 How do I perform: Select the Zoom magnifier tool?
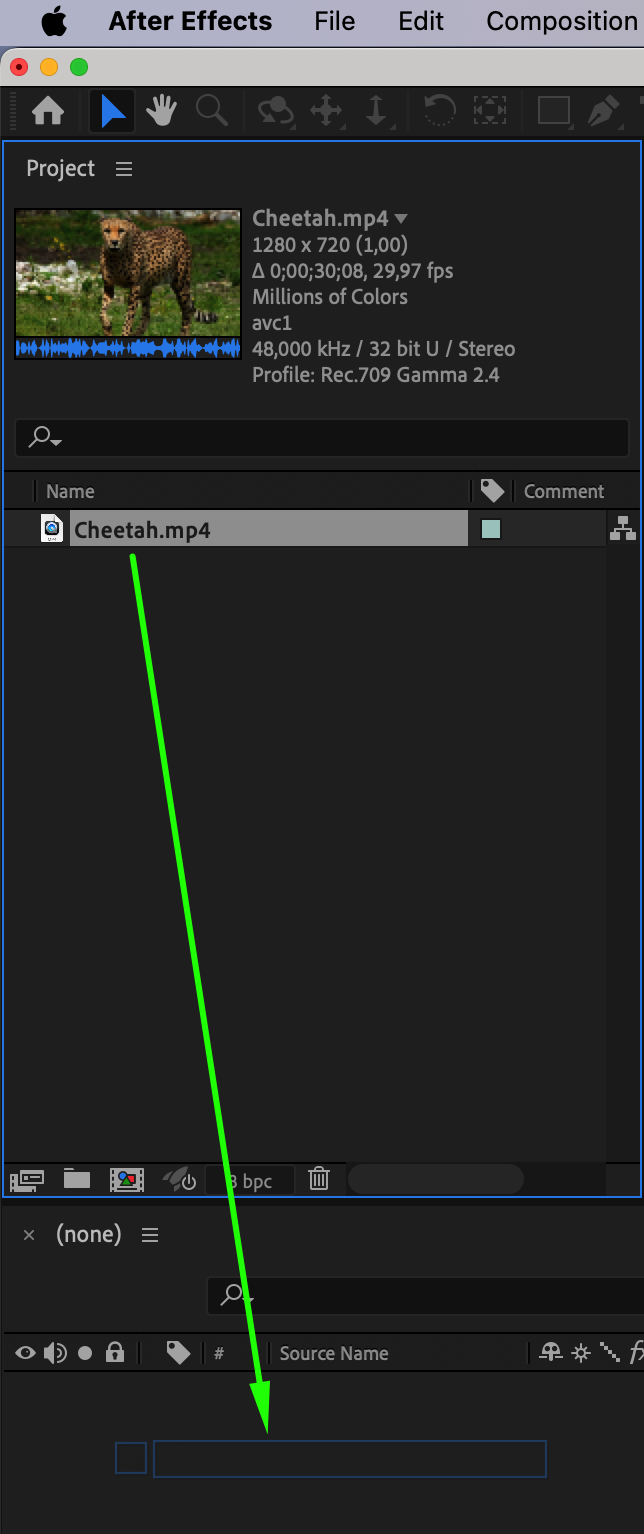tap(212, 111)
